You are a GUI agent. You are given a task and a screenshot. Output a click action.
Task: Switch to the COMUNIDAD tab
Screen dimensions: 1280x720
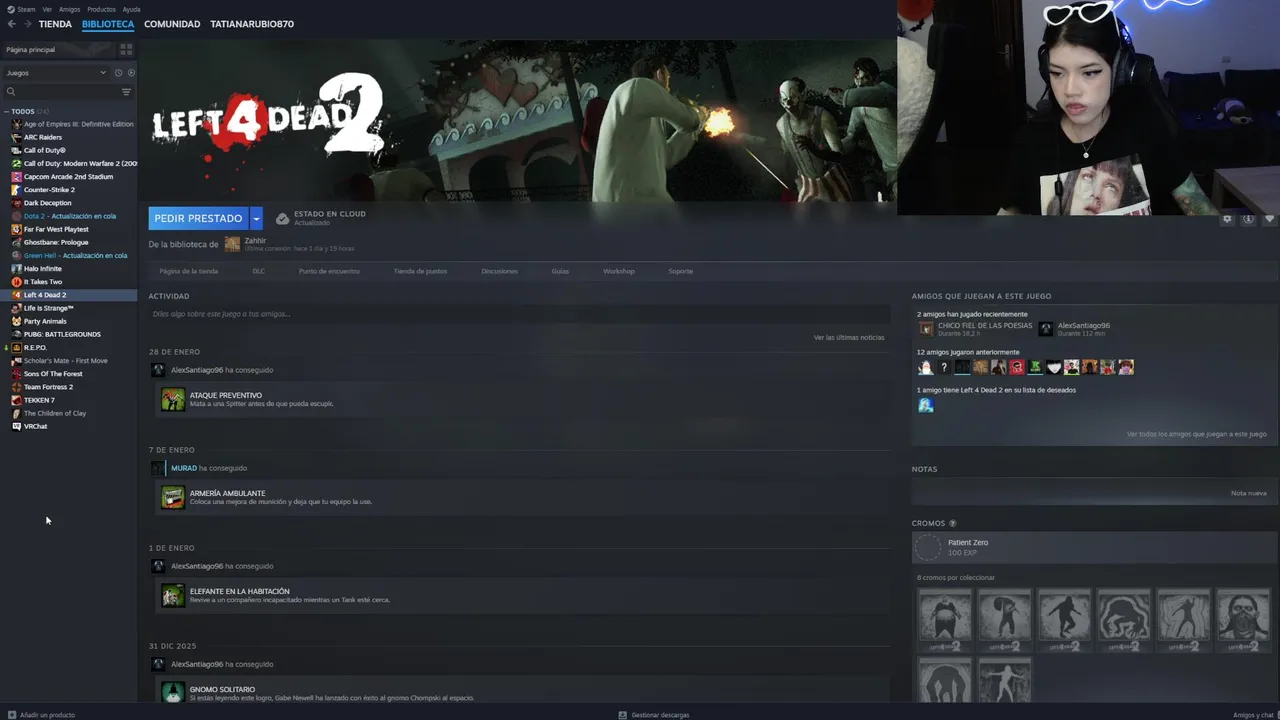point(172,24)
